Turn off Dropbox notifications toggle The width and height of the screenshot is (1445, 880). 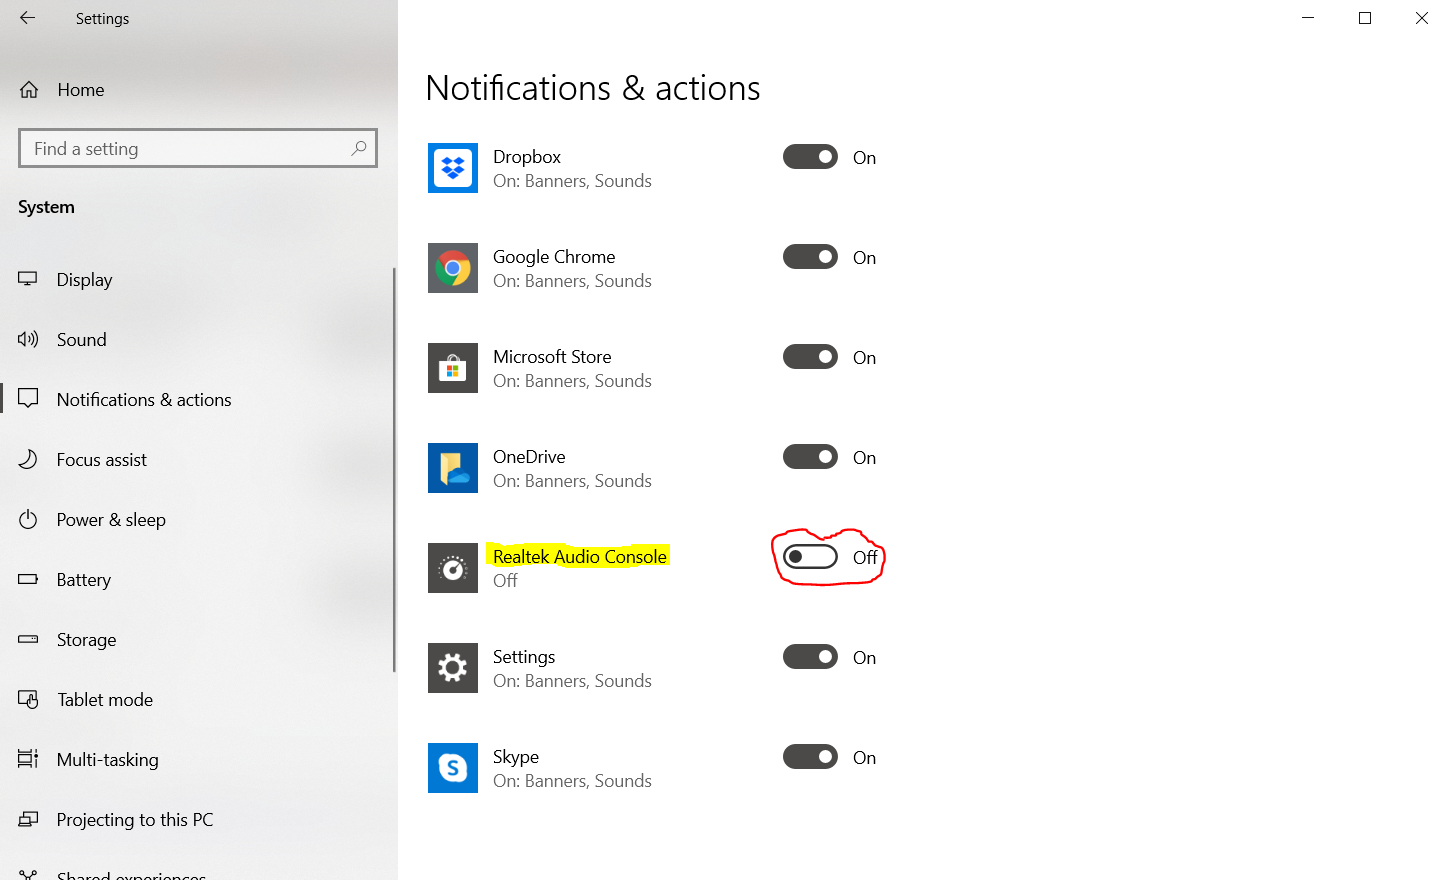(810, 157)
